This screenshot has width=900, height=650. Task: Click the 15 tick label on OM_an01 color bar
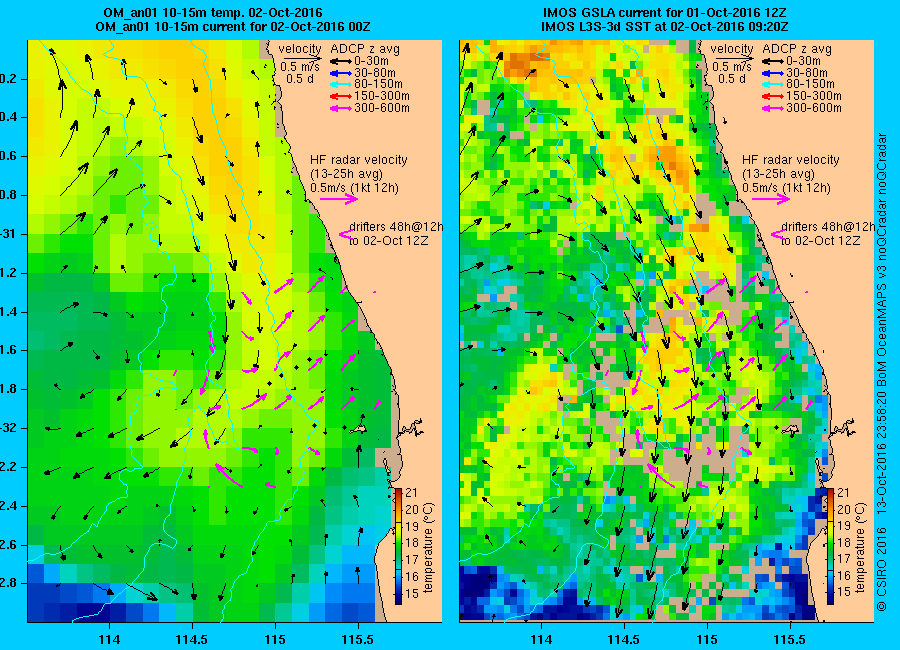point(412,593)
